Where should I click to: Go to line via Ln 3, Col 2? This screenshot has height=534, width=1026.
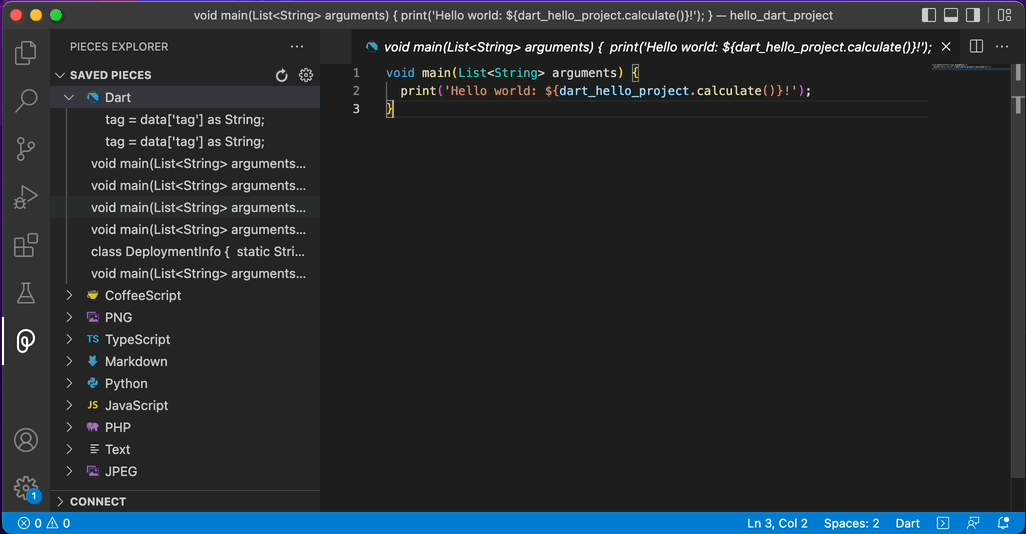pos(777,524)
